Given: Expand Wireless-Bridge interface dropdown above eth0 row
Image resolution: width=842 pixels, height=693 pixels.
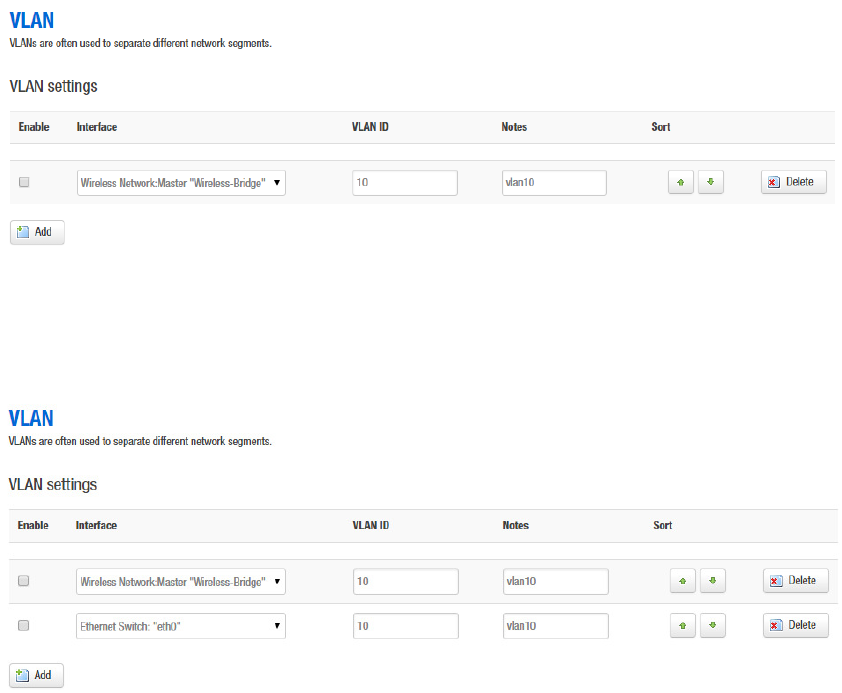Looking at the screenshot, I should (181, 581).
